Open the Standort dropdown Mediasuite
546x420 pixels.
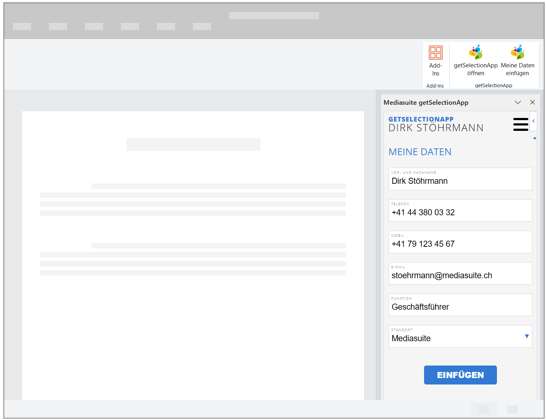click(460, 336)
